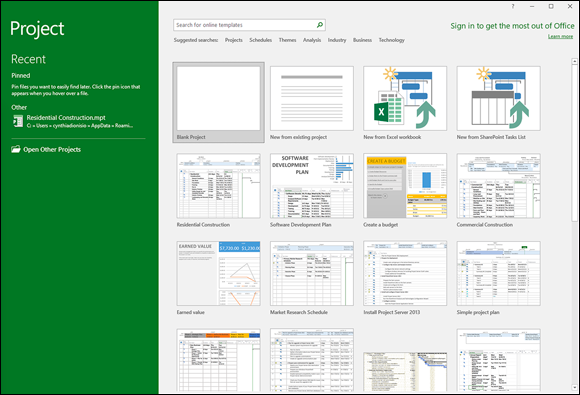Open the Simple project plan template
Image resolution: width=580 pixels, height=395 pixels.
click(498, 278)
